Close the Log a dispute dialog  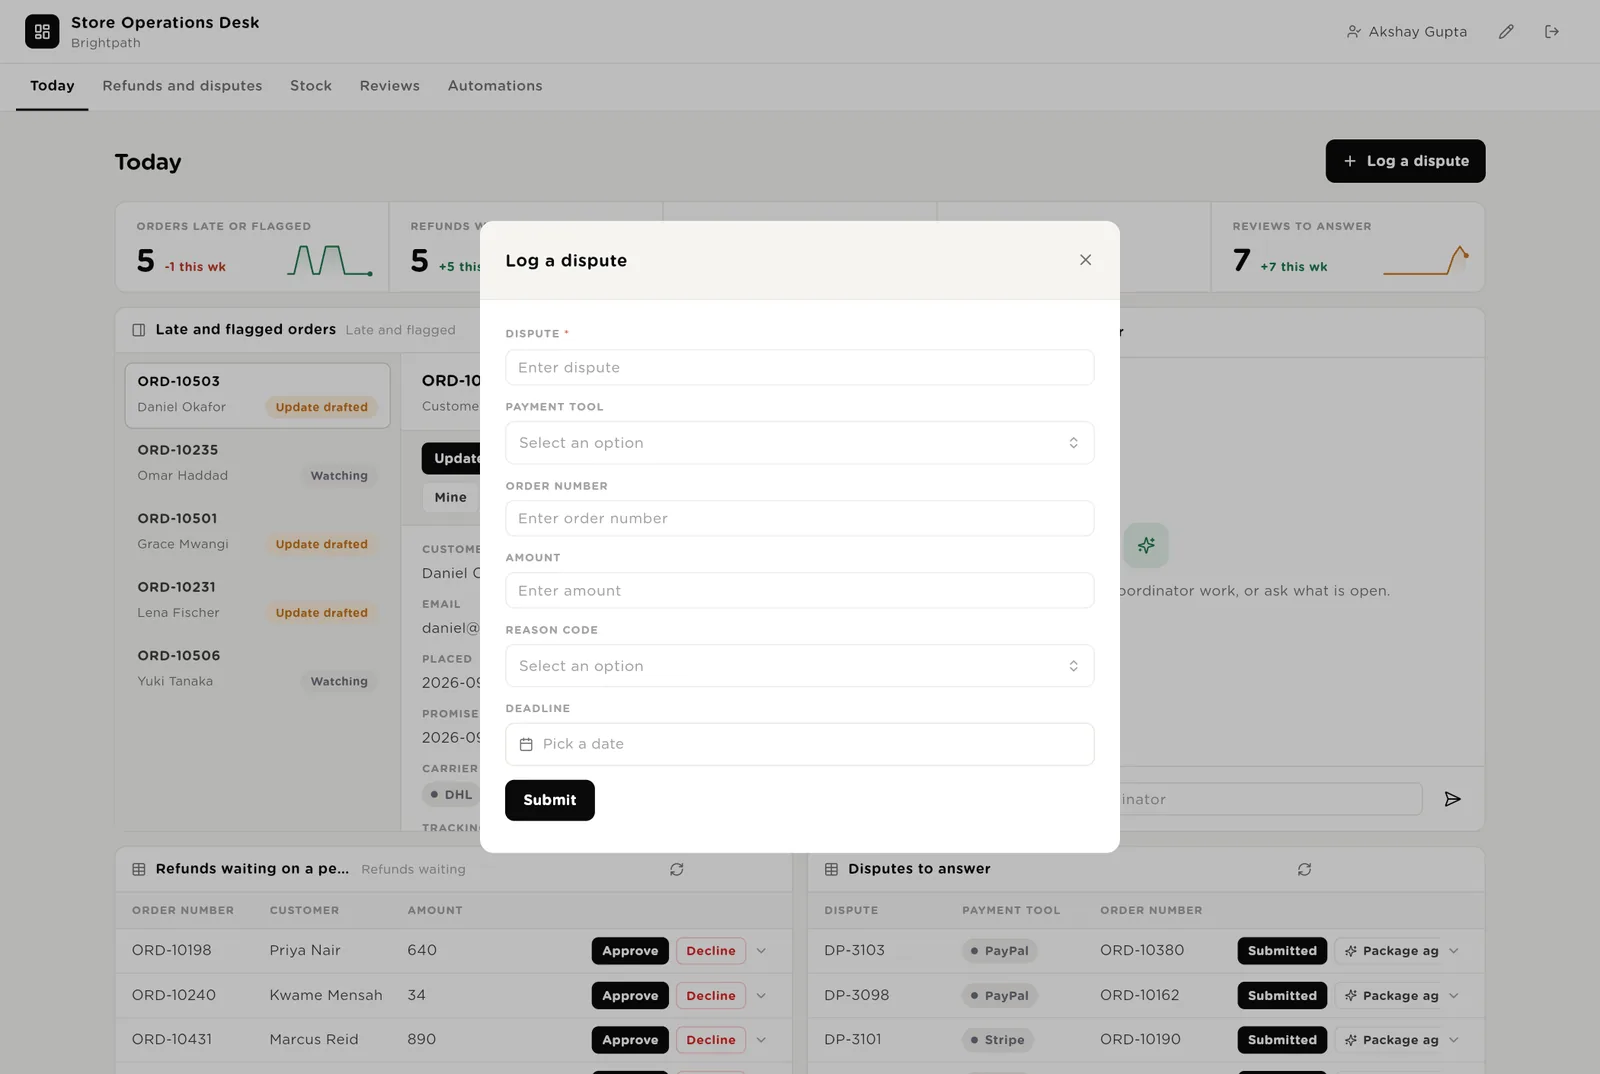coord(1085,260)
